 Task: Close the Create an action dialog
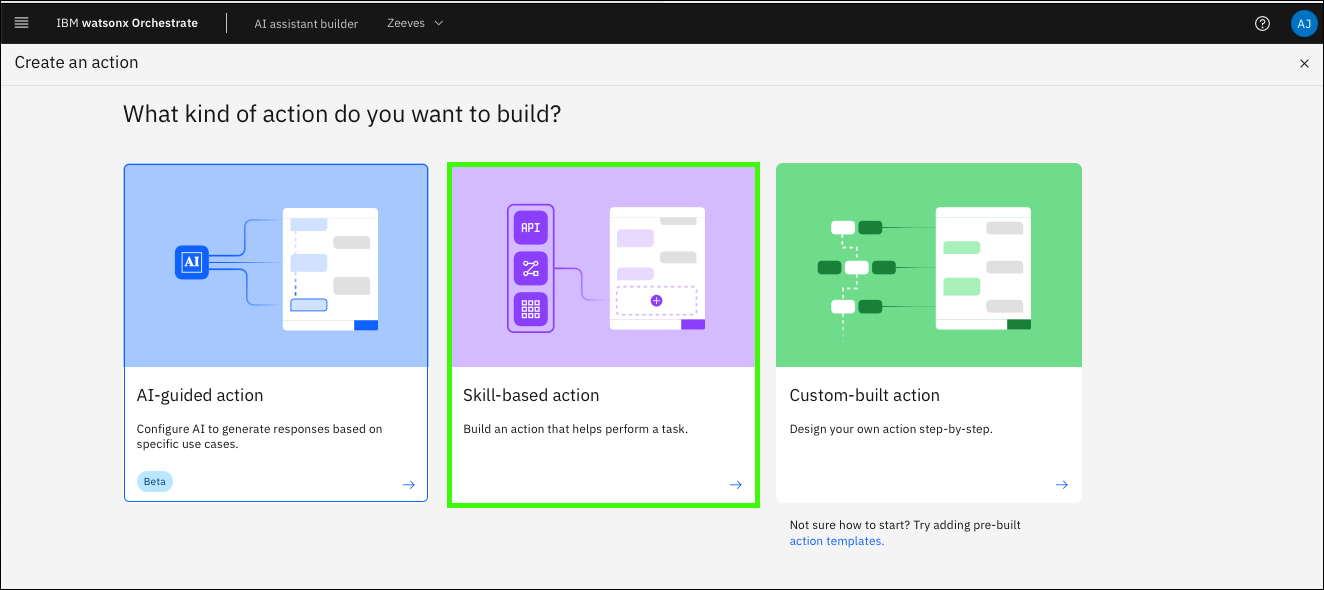click(x=1303, y=63)
